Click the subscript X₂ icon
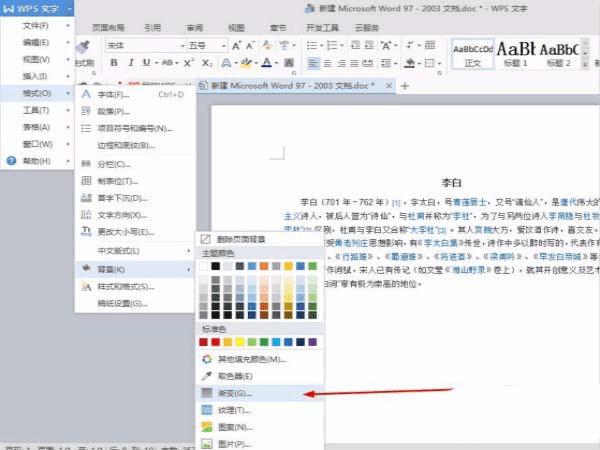Image resolution: width=600 pixels, height=450 pixels. pyautogui.click(x=207, y=63)
